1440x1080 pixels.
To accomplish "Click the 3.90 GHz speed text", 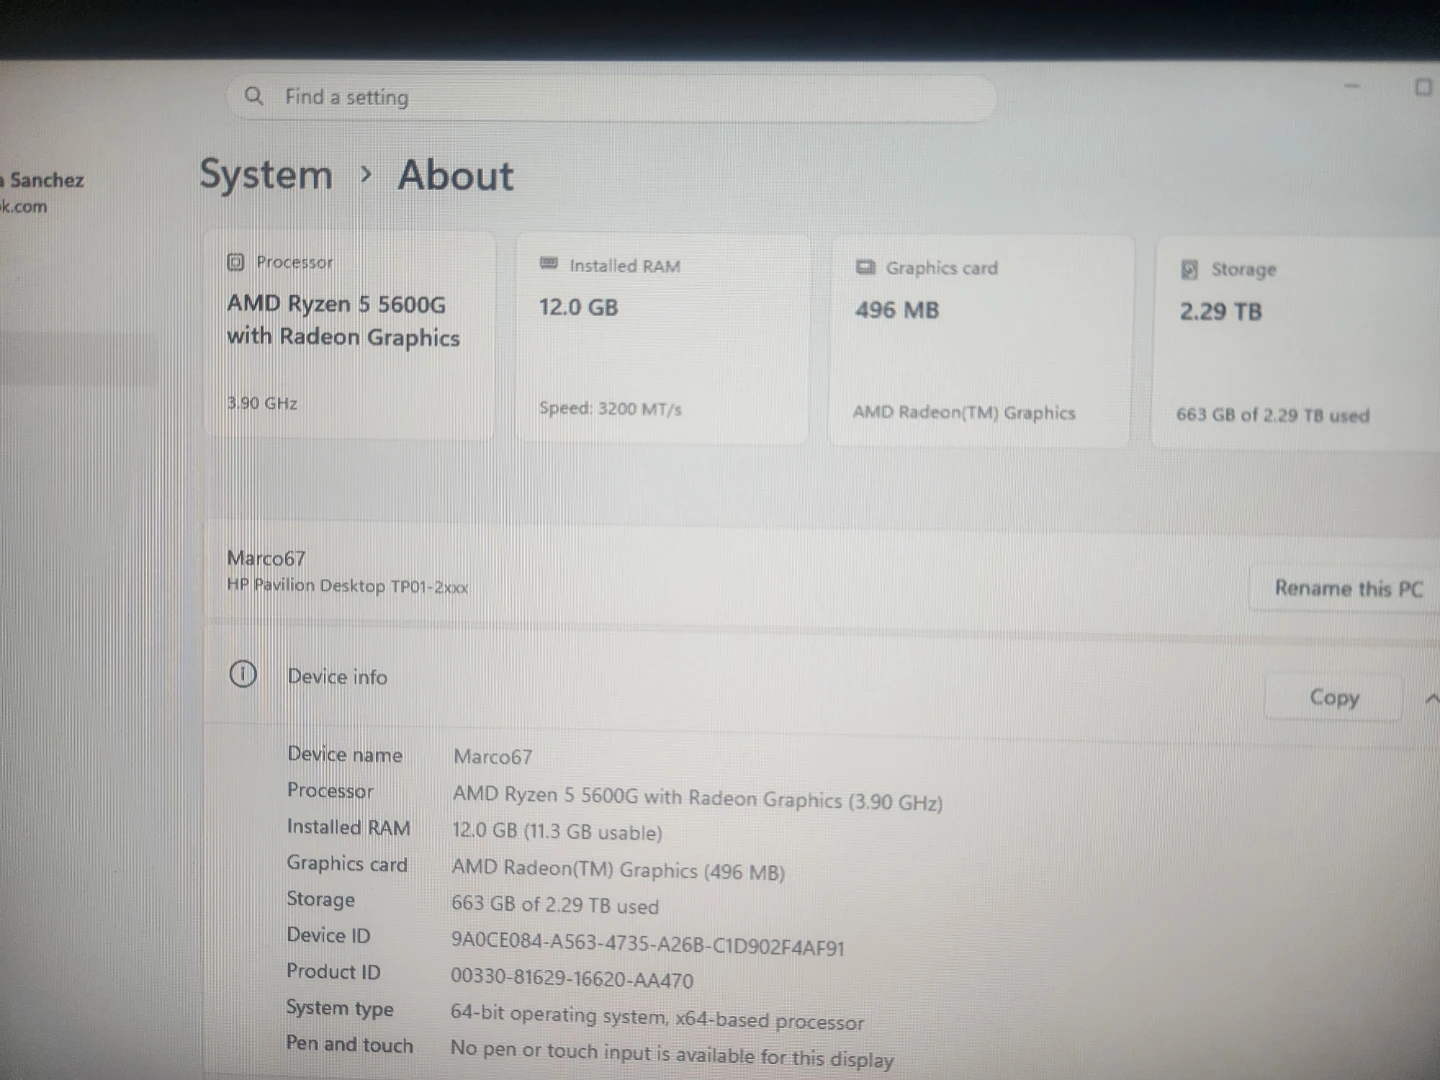I will (262, 403).
